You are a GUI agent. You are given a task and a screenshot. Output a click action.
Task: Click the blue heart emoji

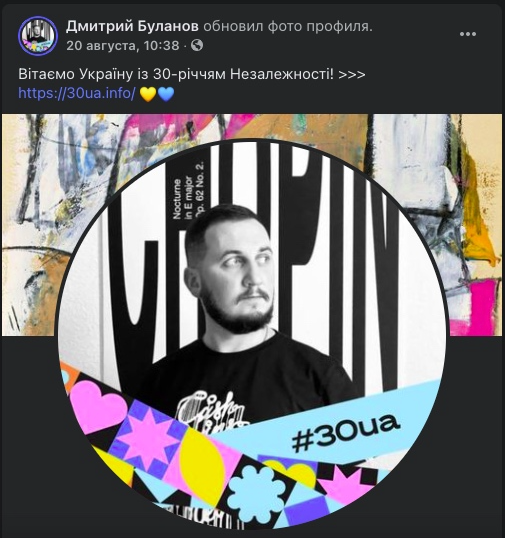click(166, 94)
